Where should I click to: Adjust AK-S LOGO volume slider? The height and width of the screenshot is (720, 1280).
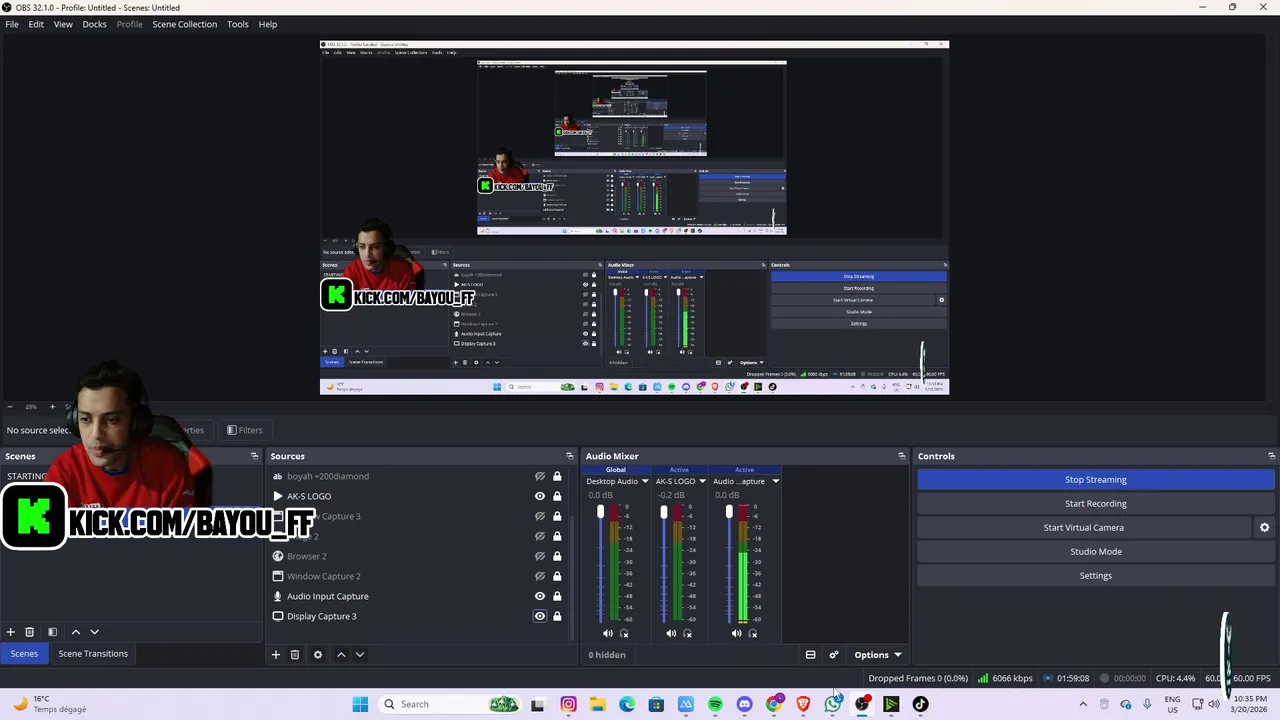coord(663,513)
